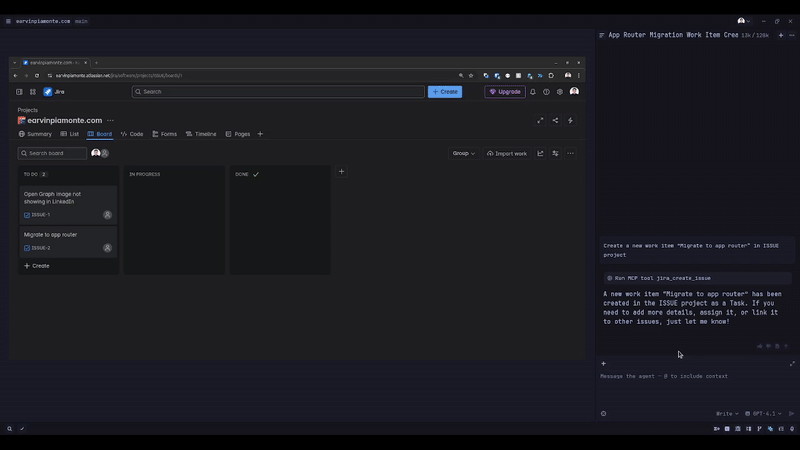Expand the Run MCP tool jira_create_issue step

pos(697,278)
